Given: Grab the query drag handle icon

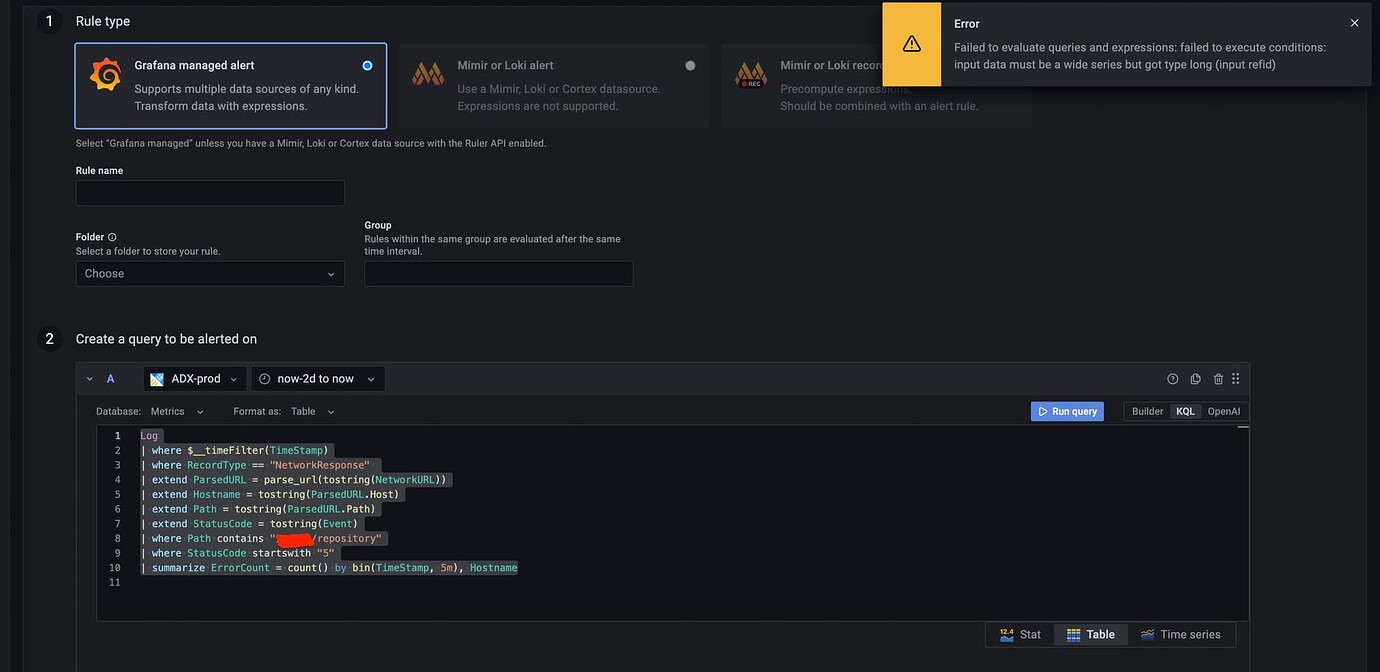Looking at the screenshot, I should 1235,378.
